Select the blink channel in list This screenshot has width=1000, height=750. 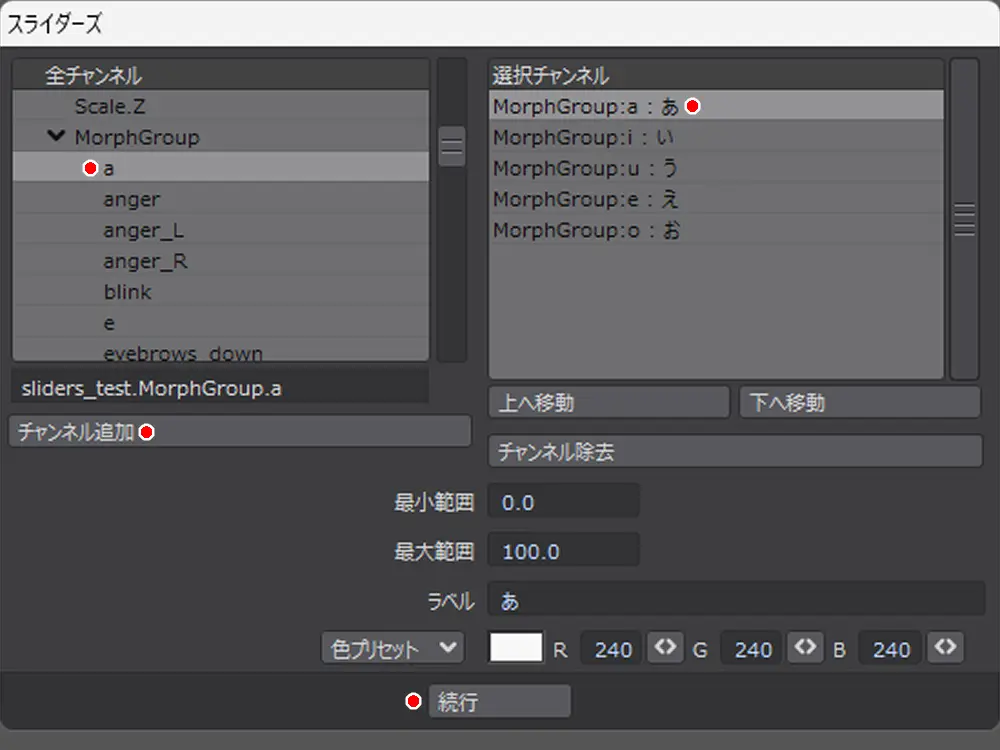coord(128,293)
